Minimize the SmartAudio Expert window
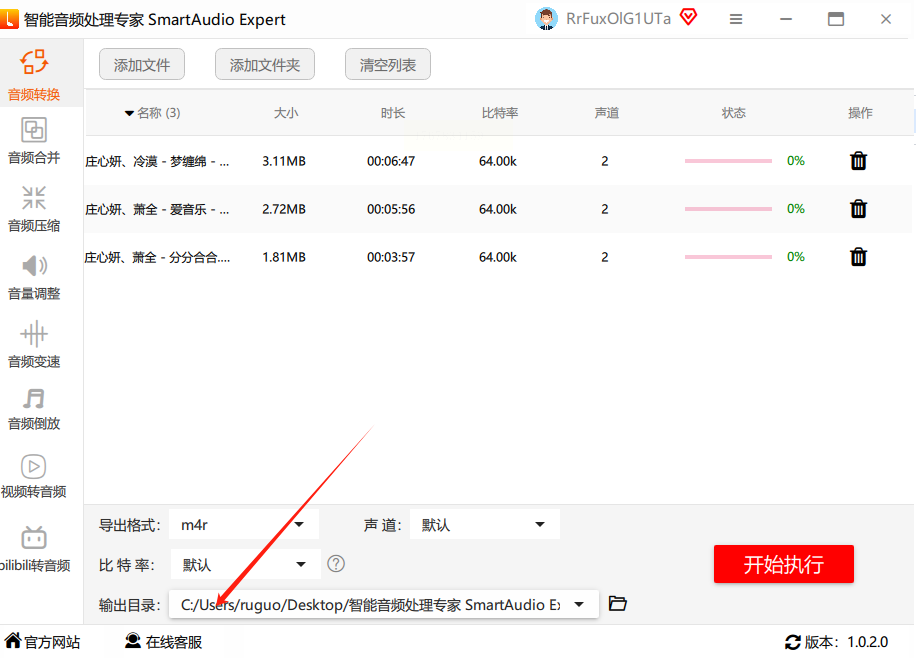916x658 pixels. pos(786,19)
